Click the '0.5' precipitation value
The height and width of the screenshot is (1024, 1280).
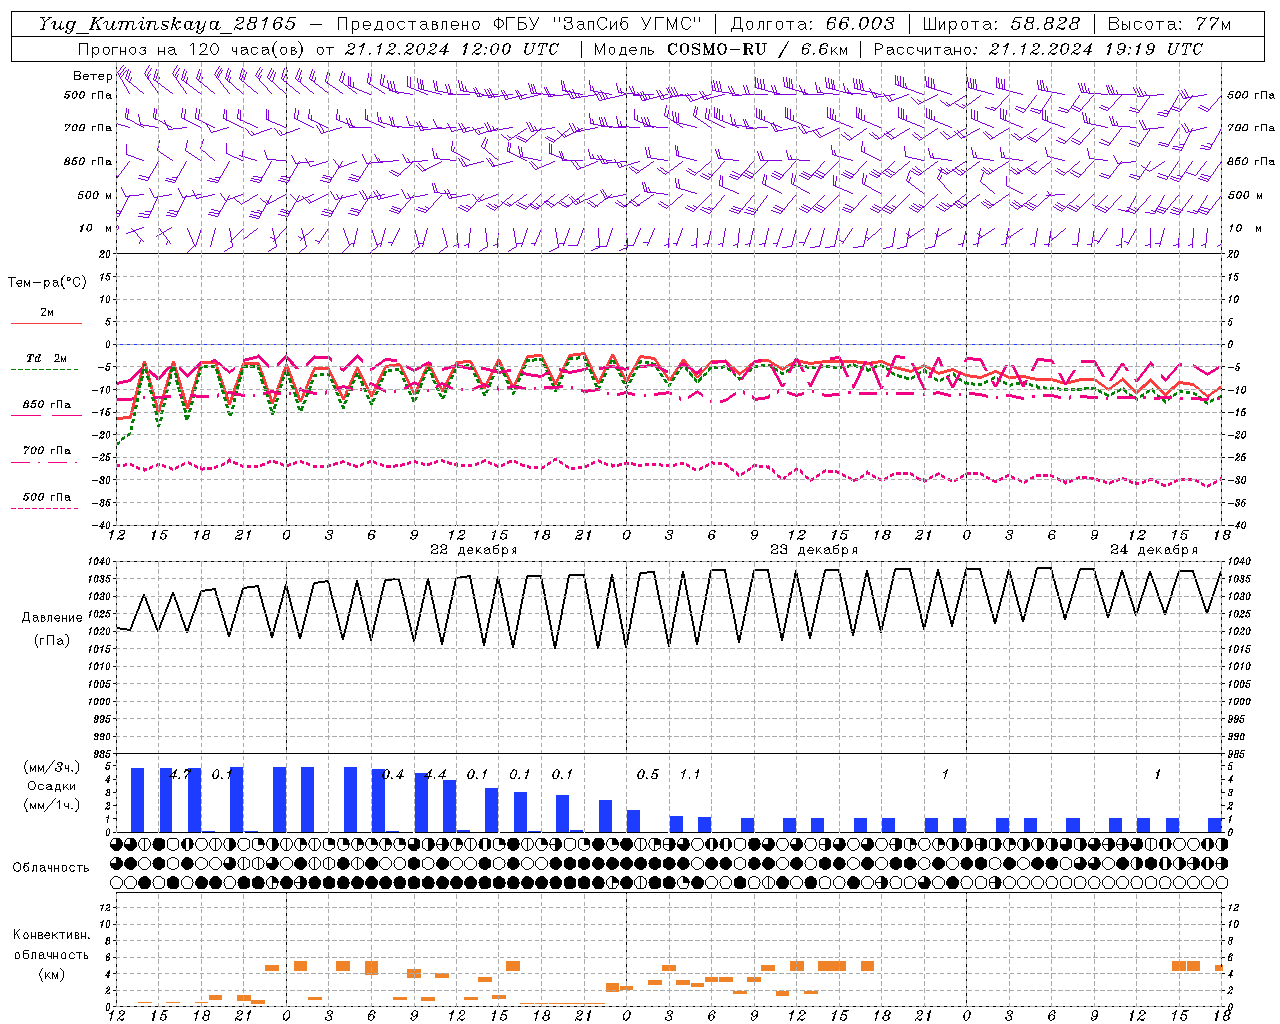click(x=648, y=774)
